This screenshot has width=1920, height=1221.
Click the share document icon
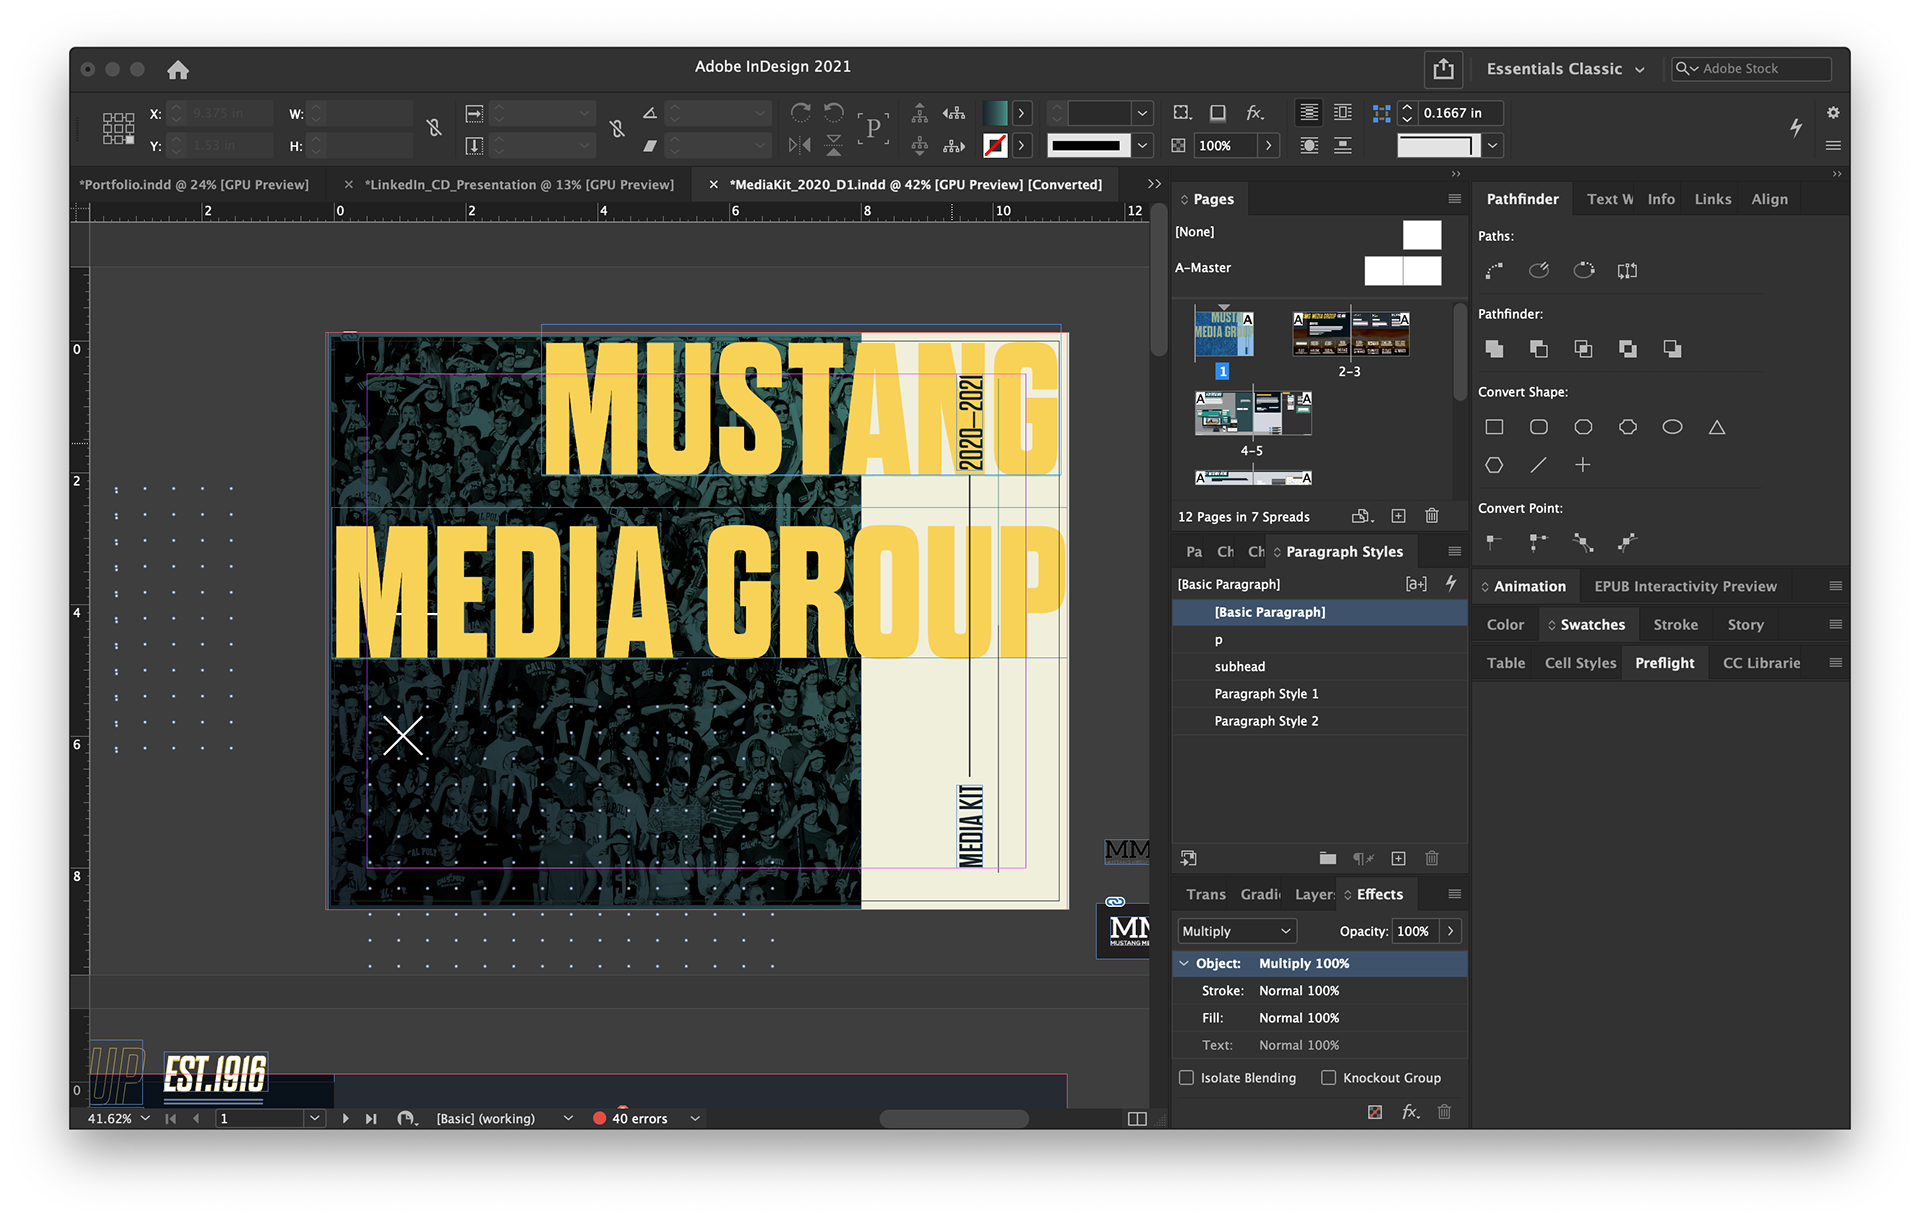click(1443, 69)
